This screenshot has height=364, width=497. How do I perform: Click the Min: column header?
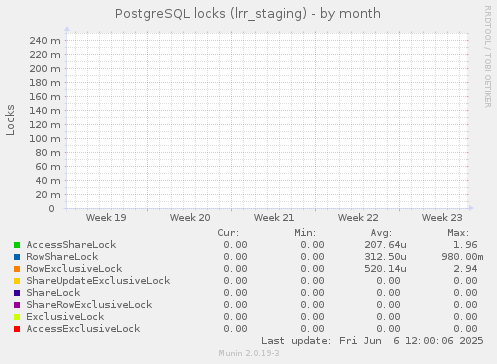tap(305, 233)
